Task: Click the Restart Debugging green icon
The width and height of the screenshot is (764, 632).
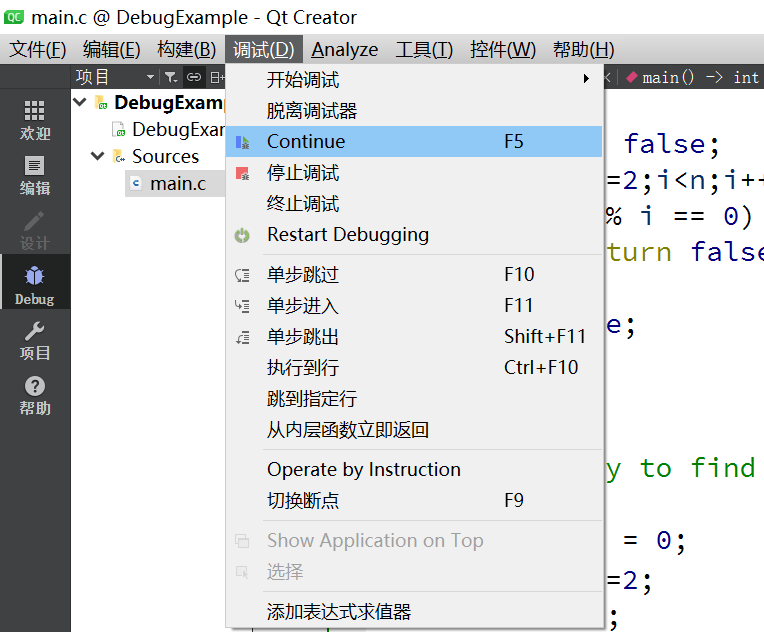Action: [x=242, y=235]
